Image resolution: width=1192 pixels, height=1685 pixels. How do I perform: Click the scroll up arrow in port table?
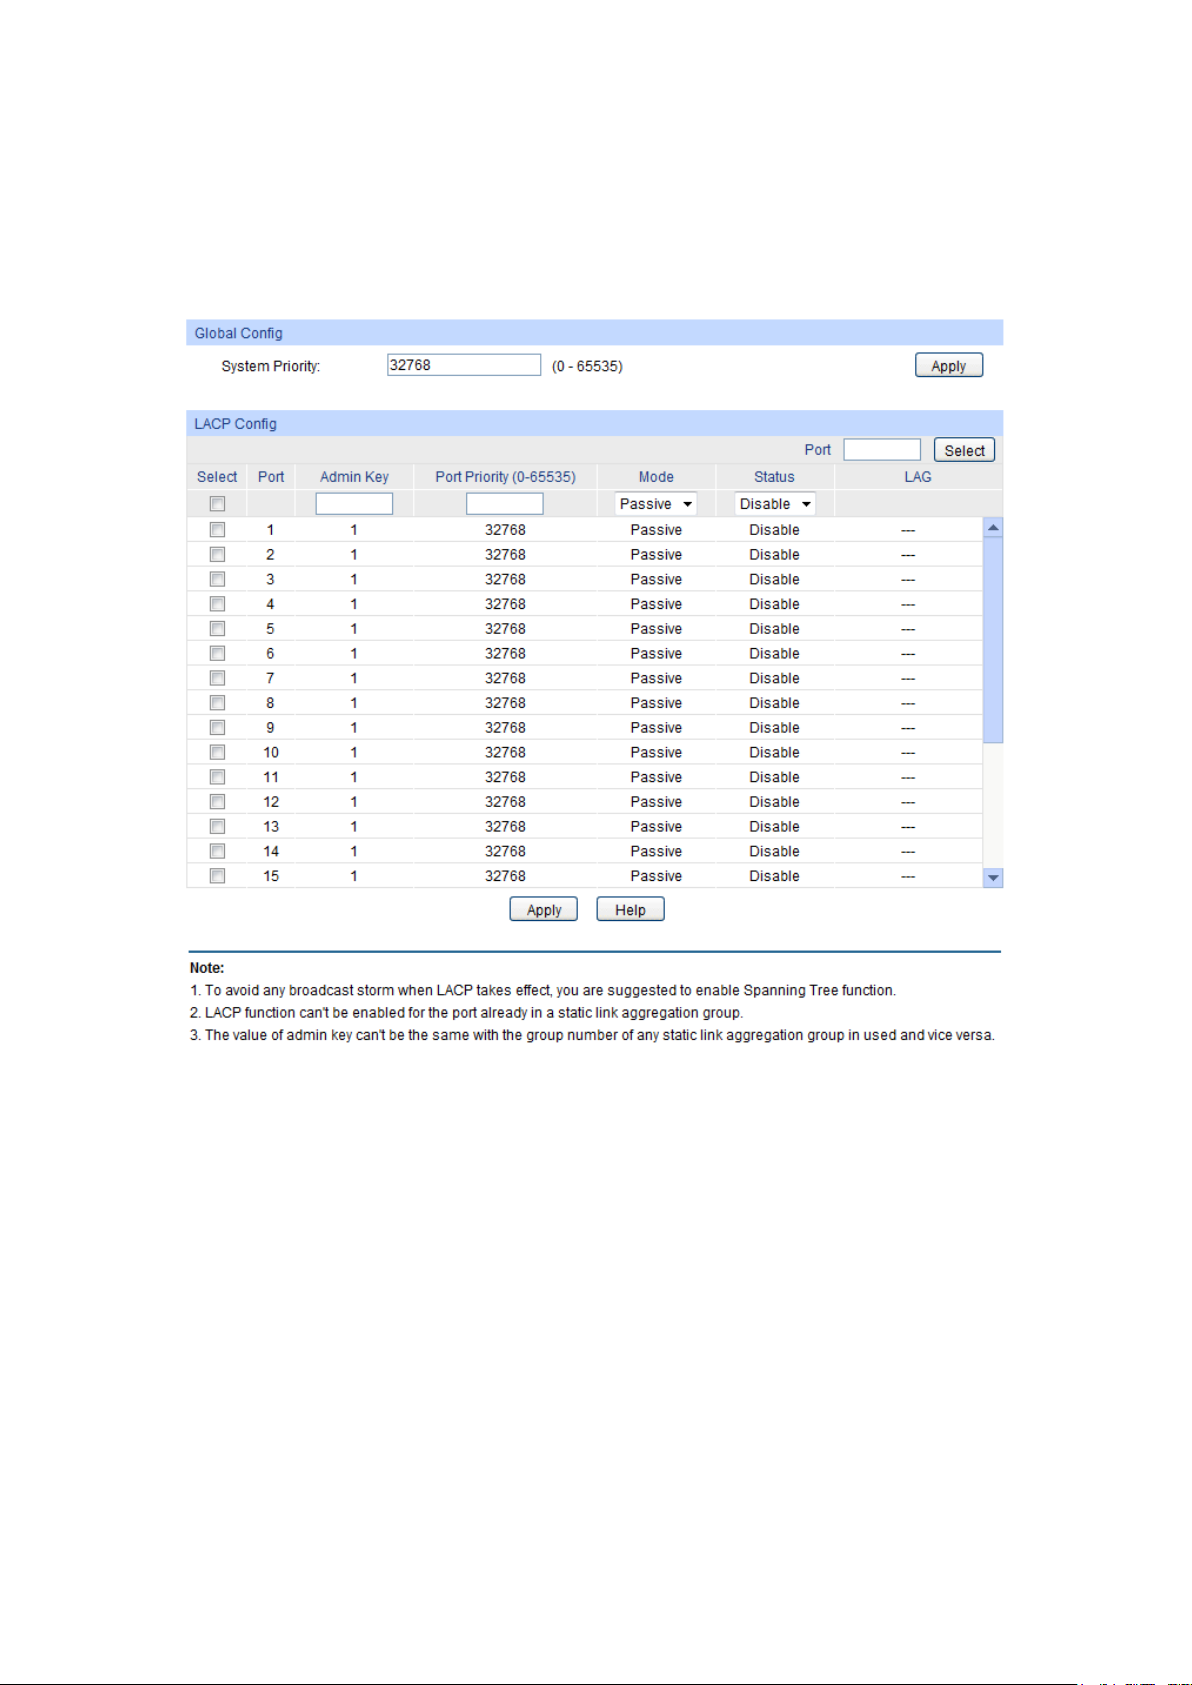(x=993, y=528)
